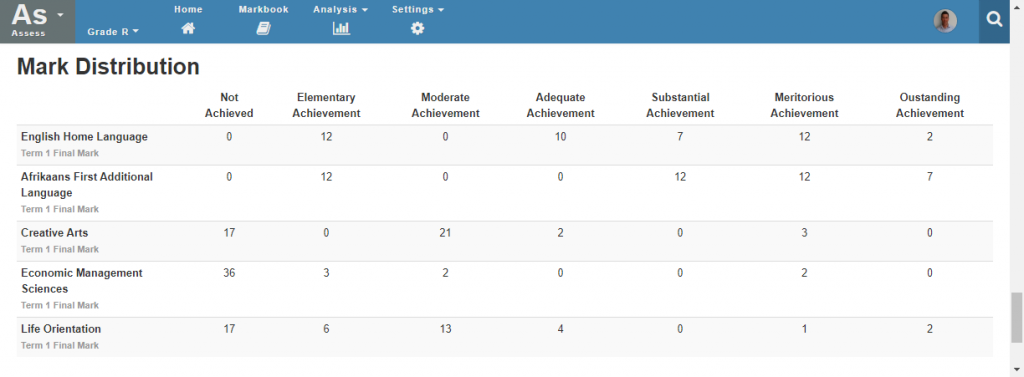Click Term 1 Final Mark under Life Orientation

click(60, 346)
